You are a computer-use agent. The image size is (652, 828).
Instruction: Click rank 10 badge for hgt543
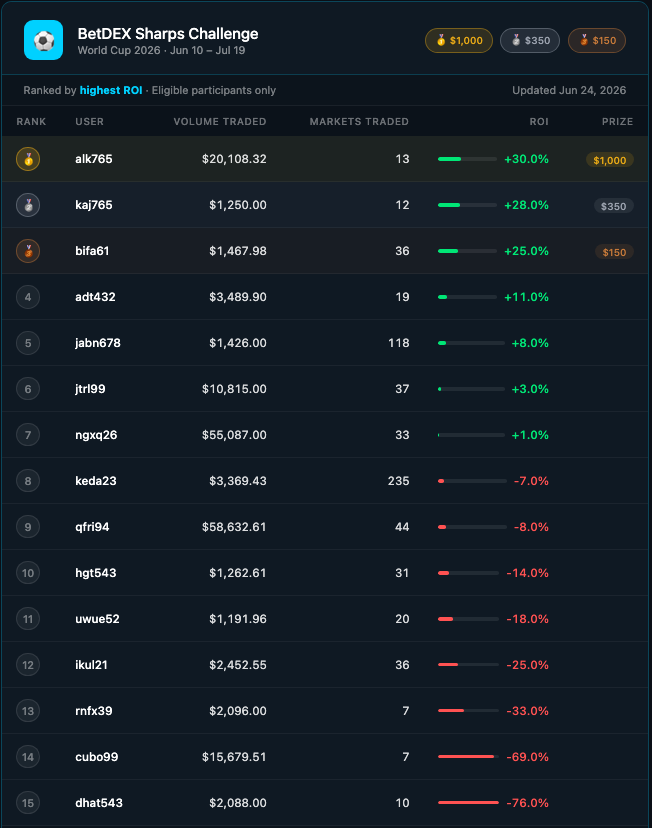[28, 572]
